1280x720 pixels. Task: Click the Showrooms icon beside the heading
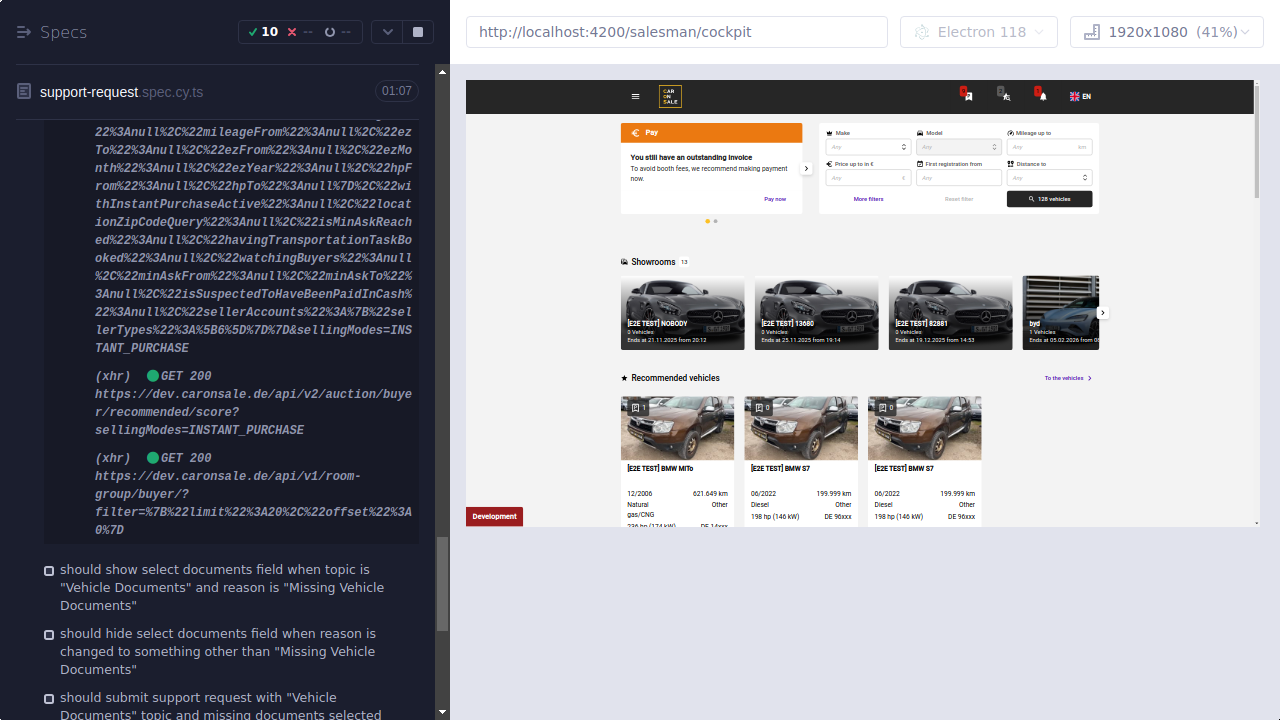[625, 262]
